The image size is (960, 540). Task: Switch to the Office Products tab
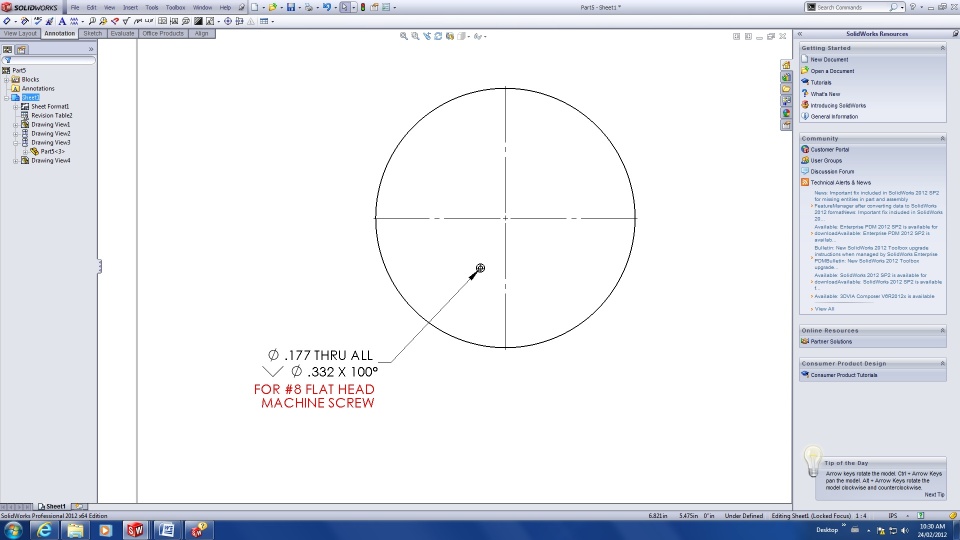pyautogui.click(x=163, y=34)
